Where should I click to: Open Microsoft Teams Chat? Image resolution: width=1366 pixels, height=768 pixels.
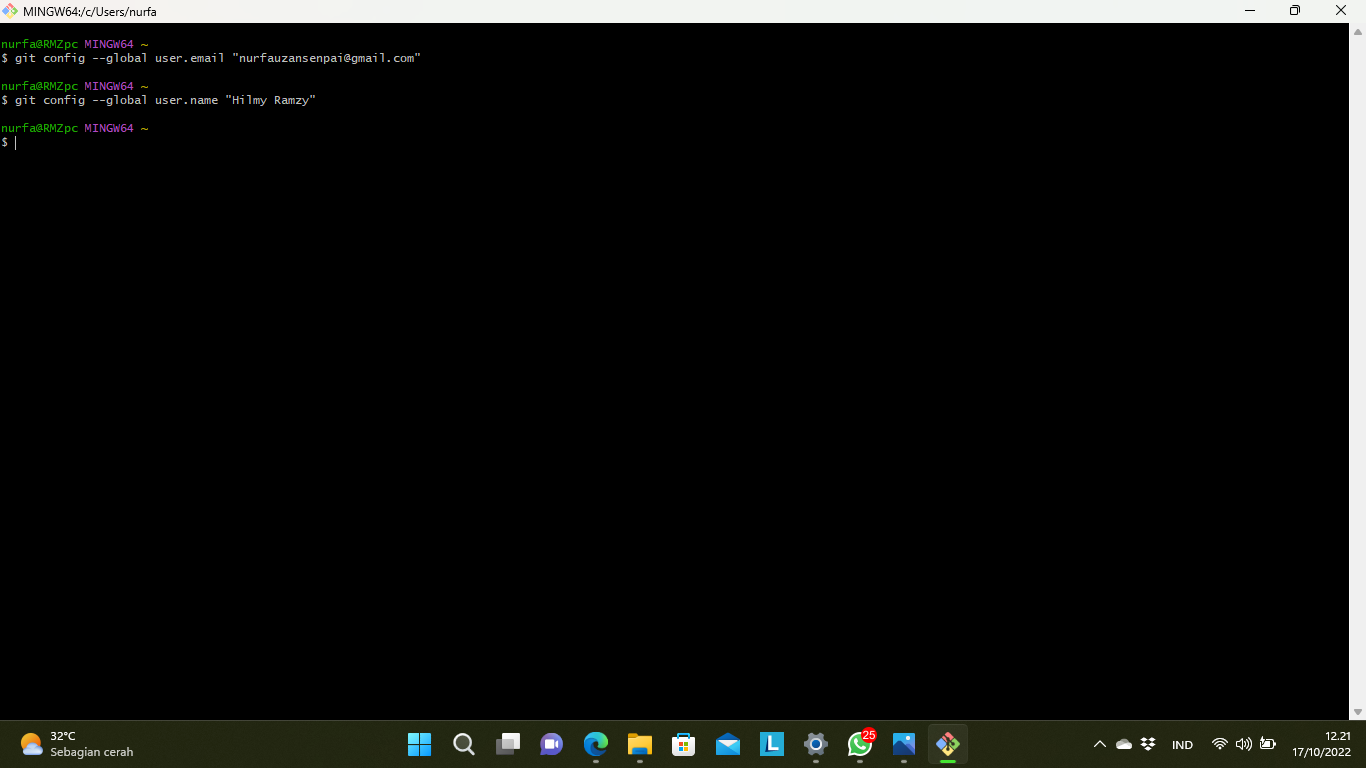tap(551, 744)
